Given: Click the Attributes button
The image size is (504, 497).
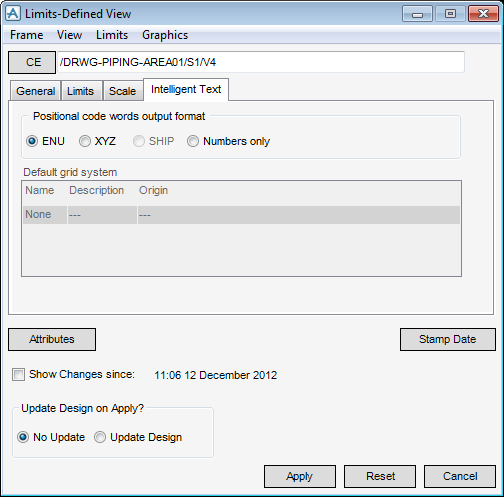Looking at the screenshot, I should 52,339.
